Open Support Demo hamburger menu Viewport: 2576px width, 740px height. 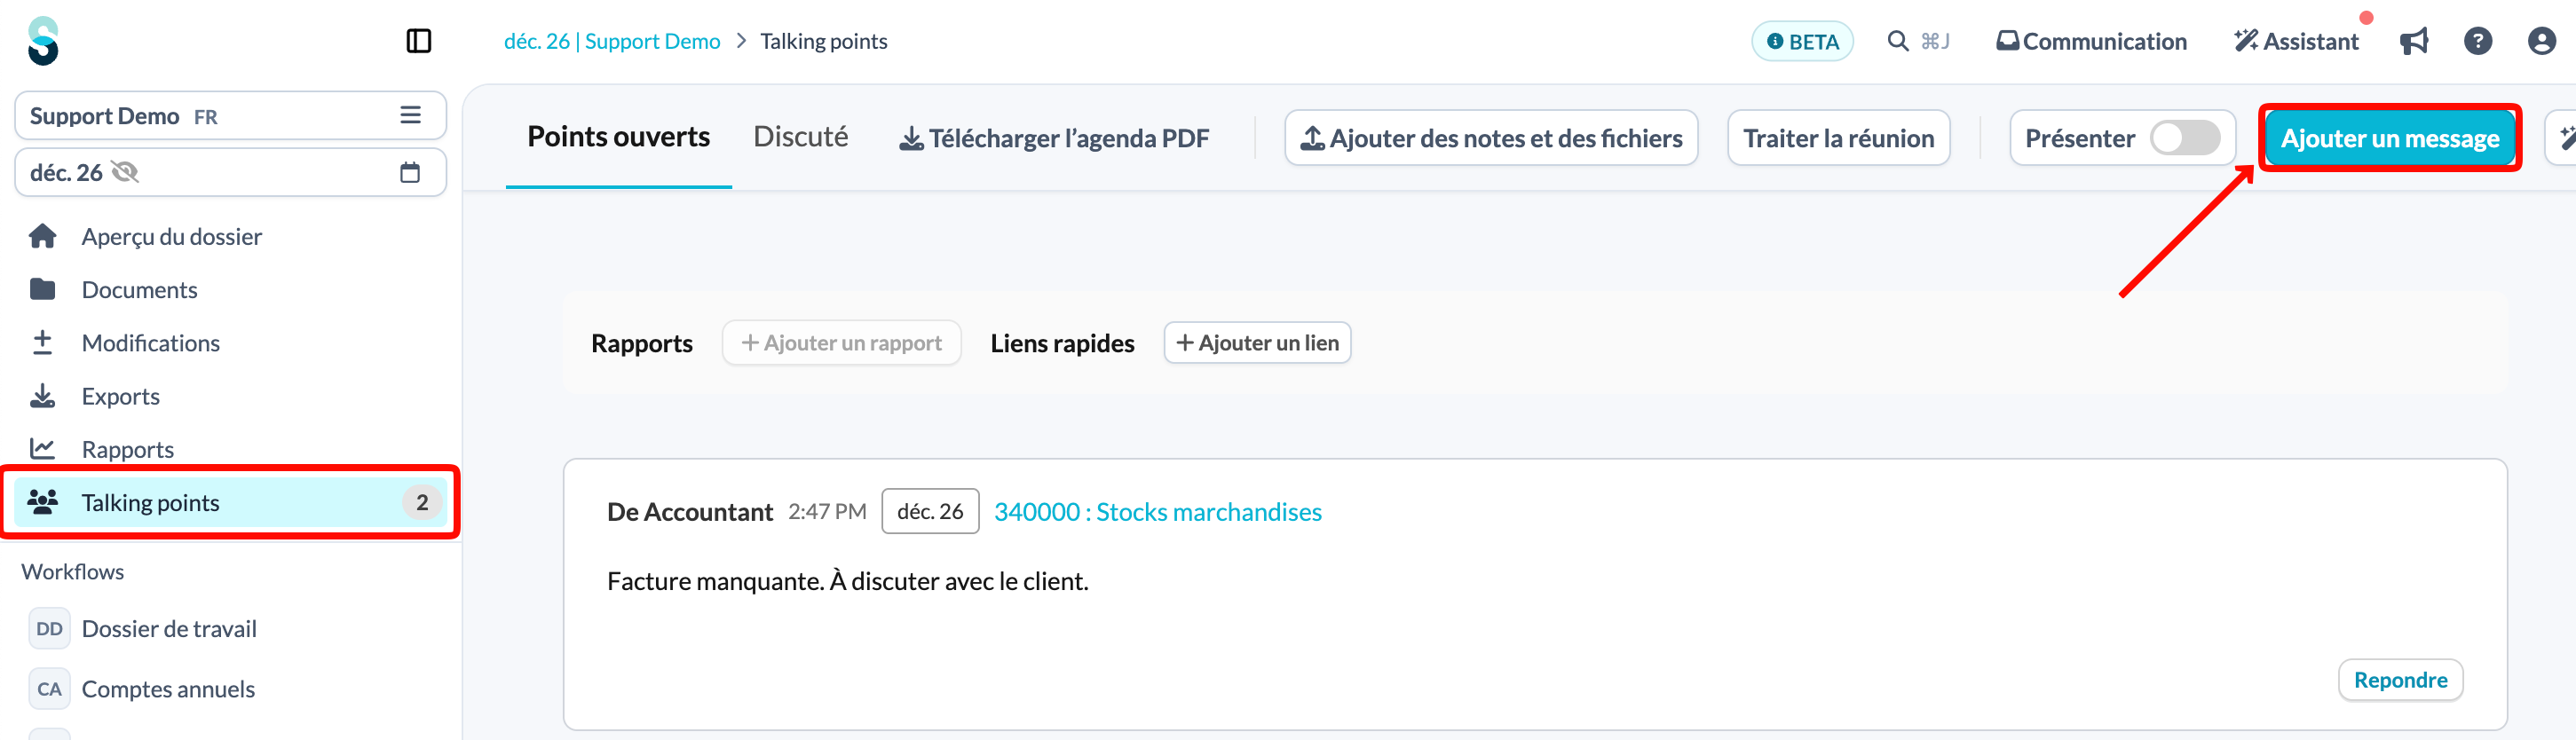[410, 115]
